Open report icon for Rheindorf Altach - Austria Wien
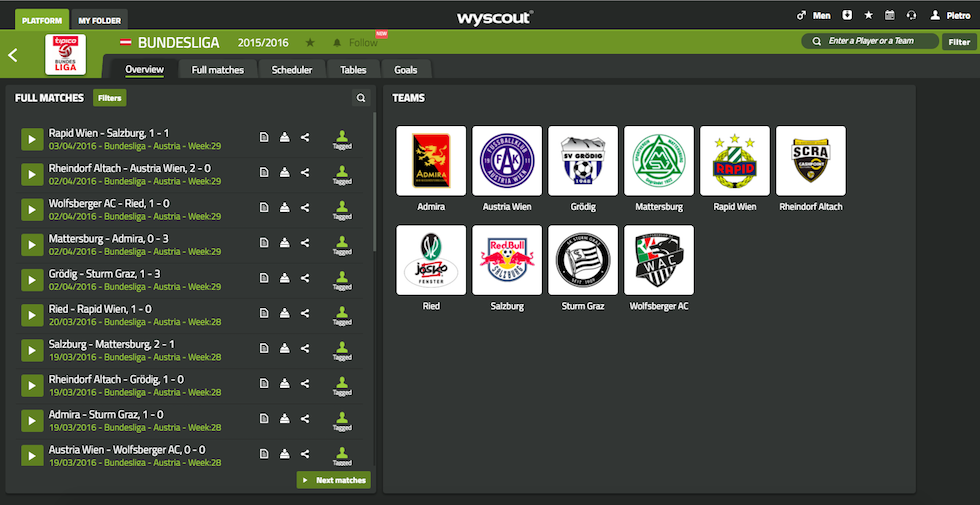This screenshot has height=505, width=980. (263, 173)
